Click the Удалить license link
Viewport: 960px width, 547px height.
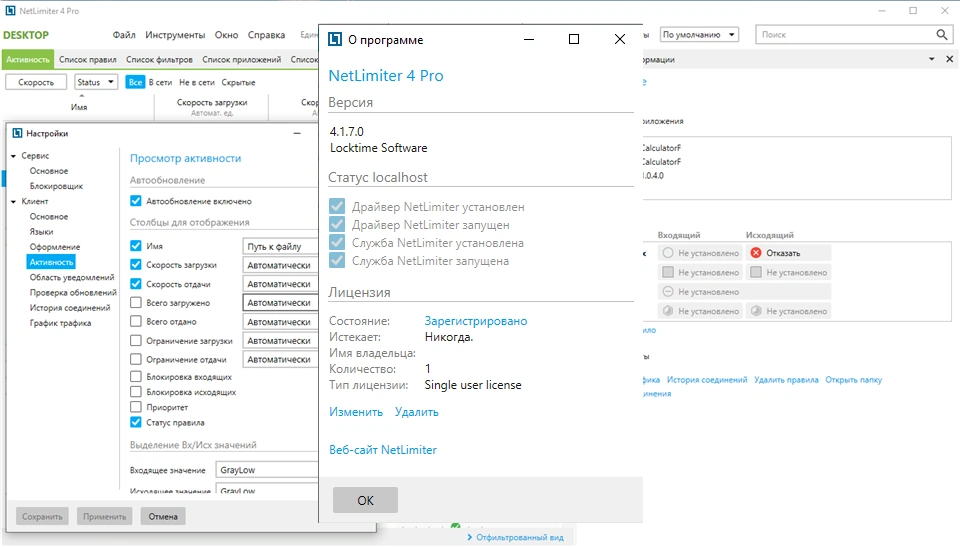coord(416,412)
